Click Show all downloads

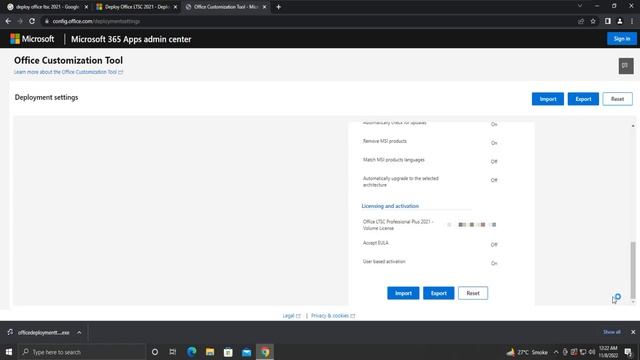tap(611, 332)
